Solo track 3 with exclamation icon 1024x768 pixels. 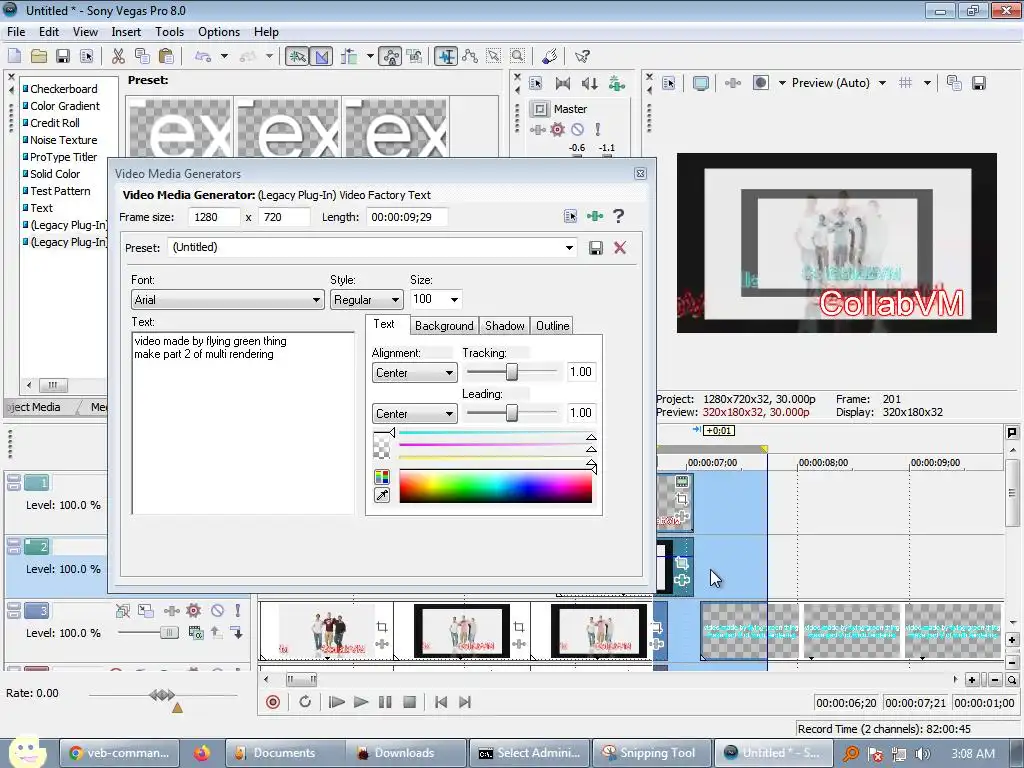[238, 611]
